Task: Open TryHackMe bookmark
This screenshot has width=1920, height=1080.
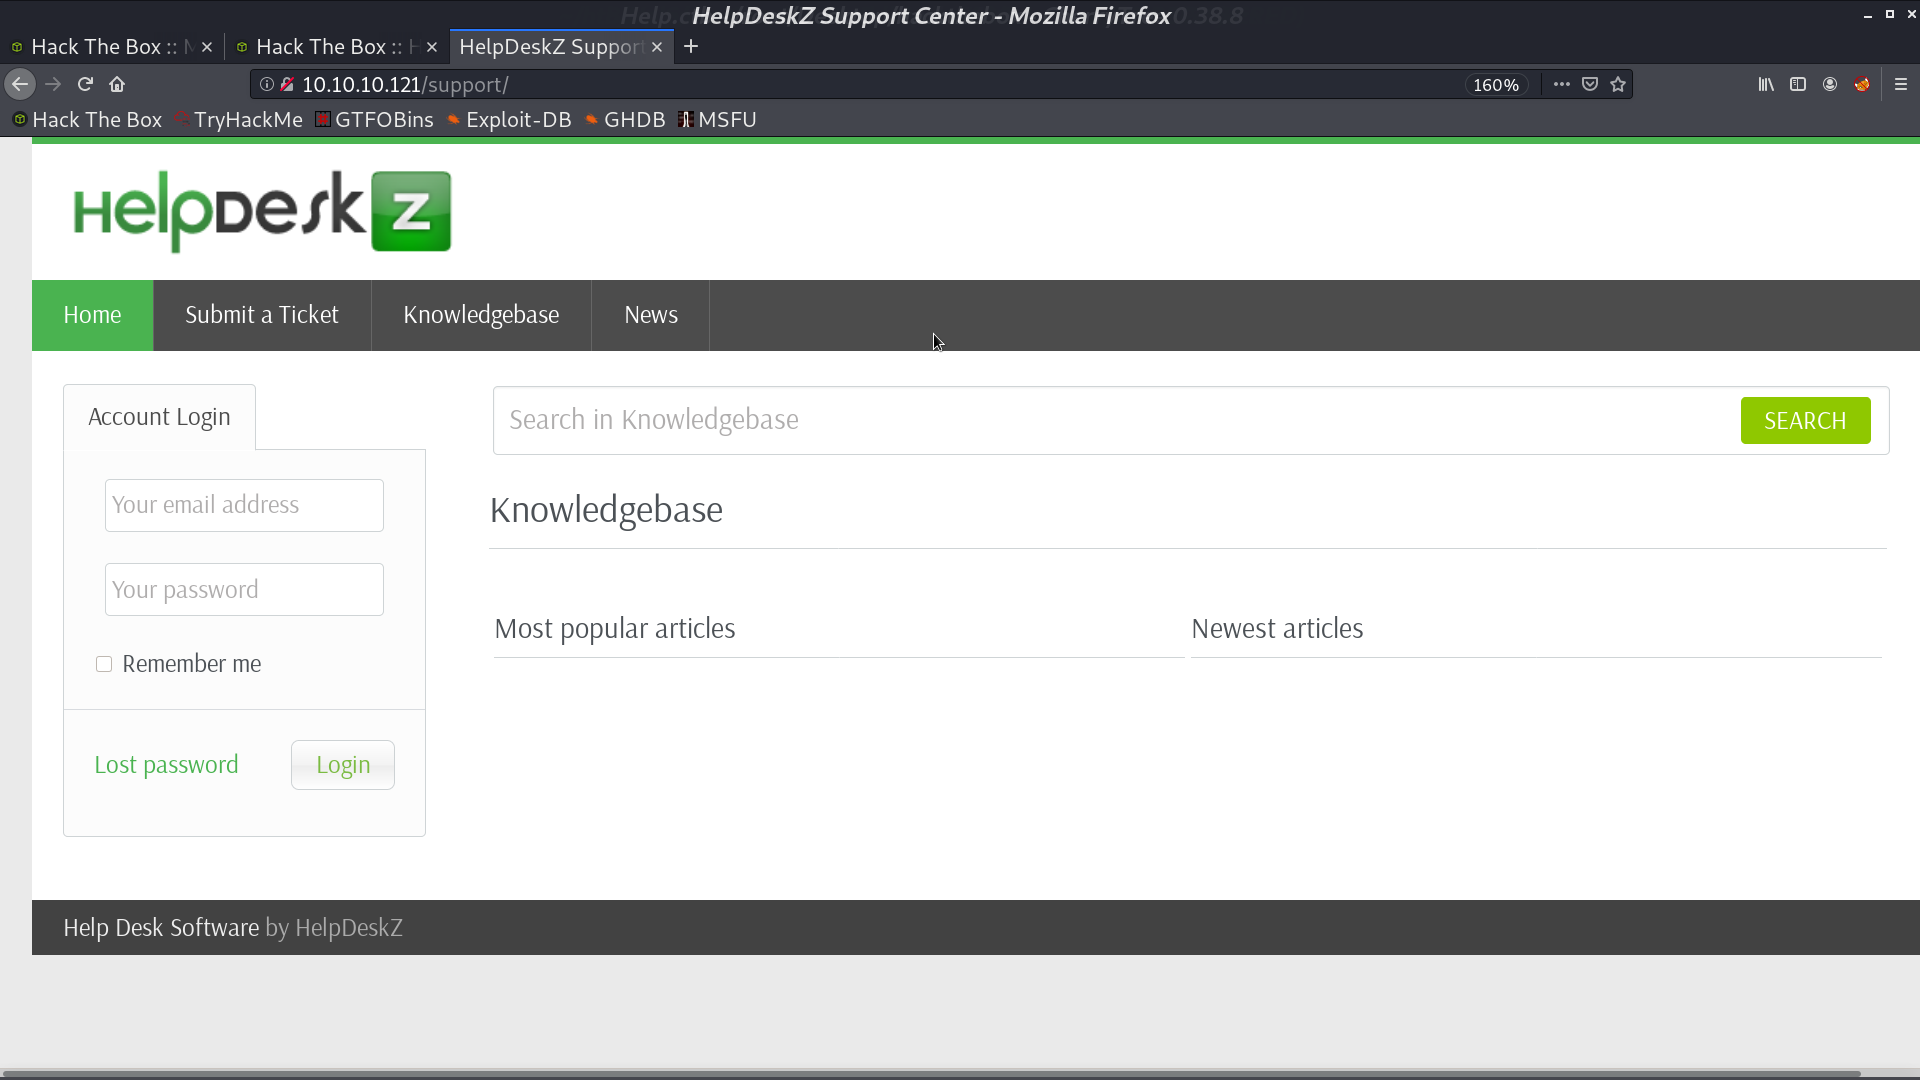Action: point(238,120)
